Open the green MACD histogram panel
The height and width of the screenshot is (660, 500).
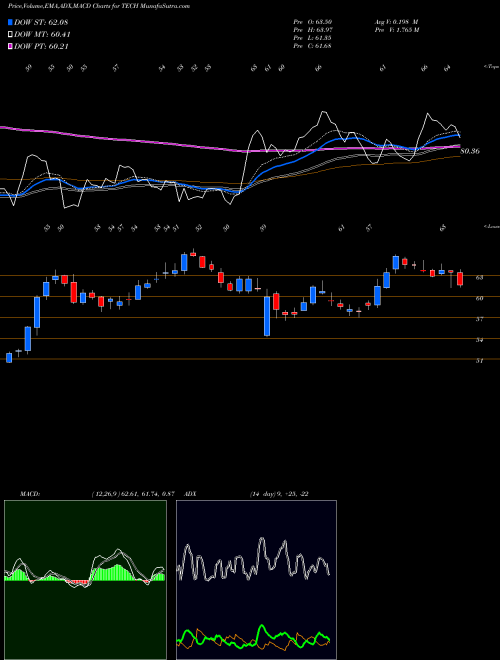[x=85, y=580]
